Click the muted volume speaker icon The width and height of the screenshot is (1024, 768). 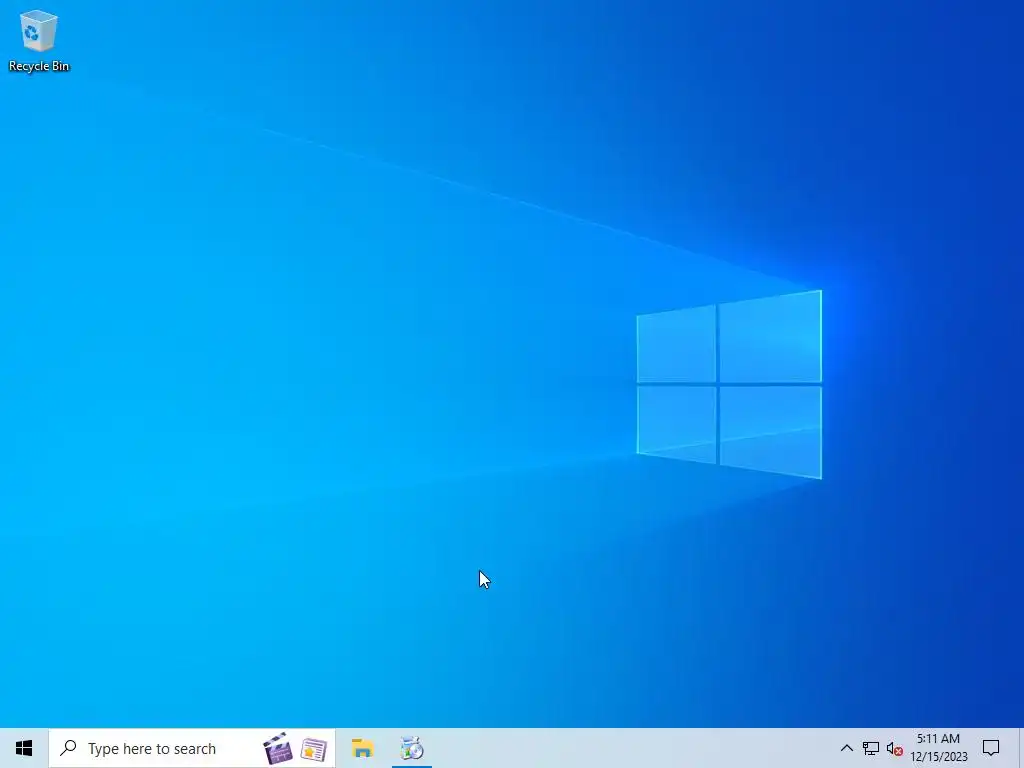(895, 749)
